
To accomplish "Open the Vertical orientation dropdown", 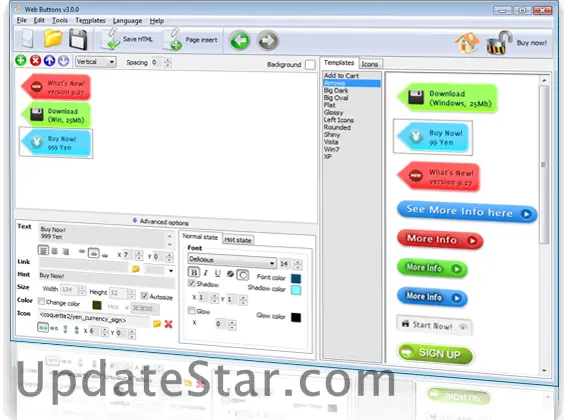I will pos(95,62).
